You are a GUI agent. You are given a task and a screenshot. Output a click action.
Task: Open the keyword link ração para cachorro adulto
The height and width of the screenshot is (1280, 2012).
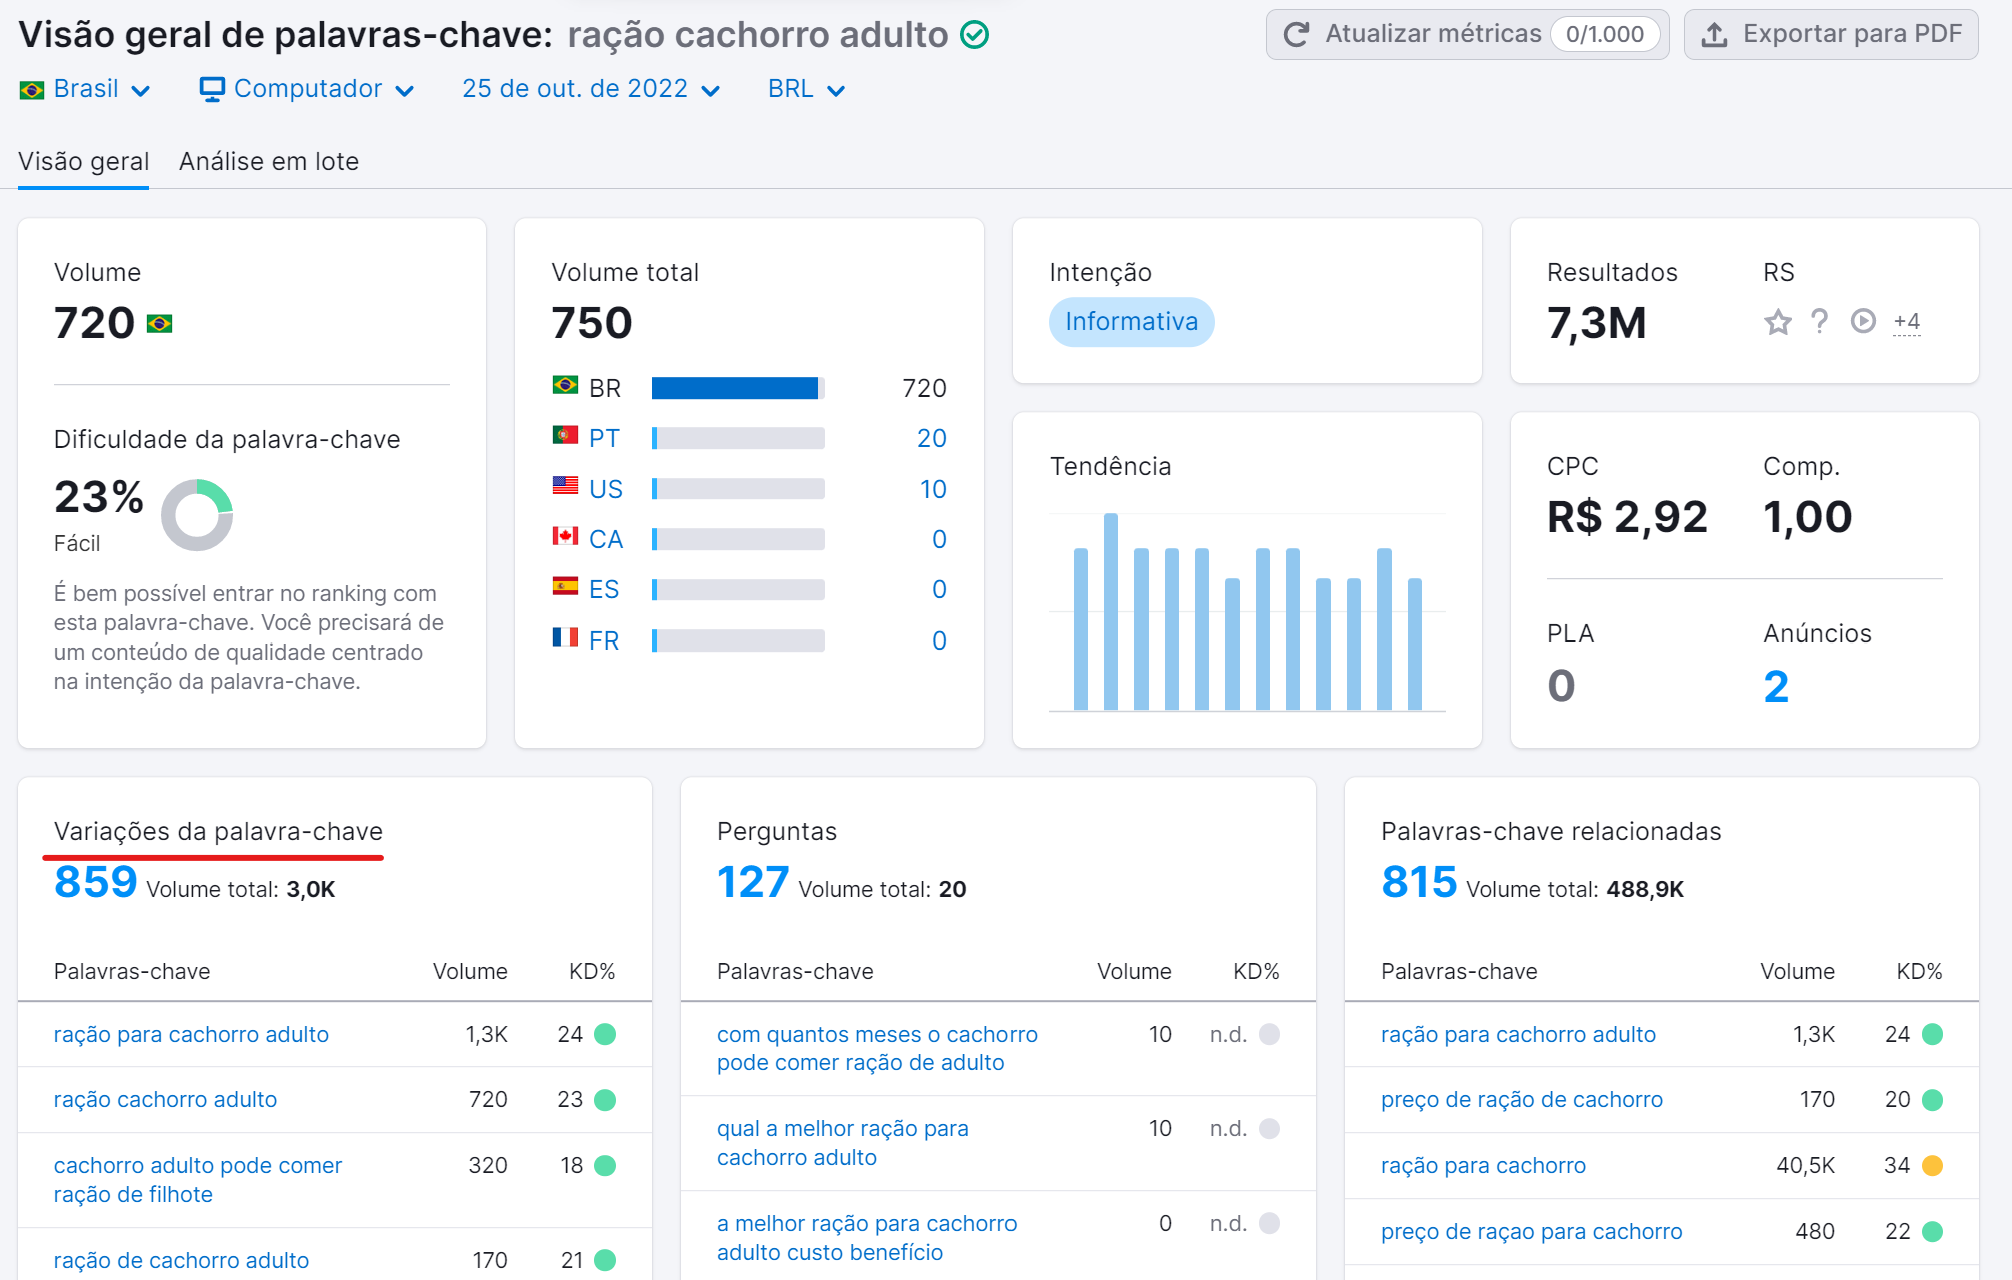(x=191, y=1034)
